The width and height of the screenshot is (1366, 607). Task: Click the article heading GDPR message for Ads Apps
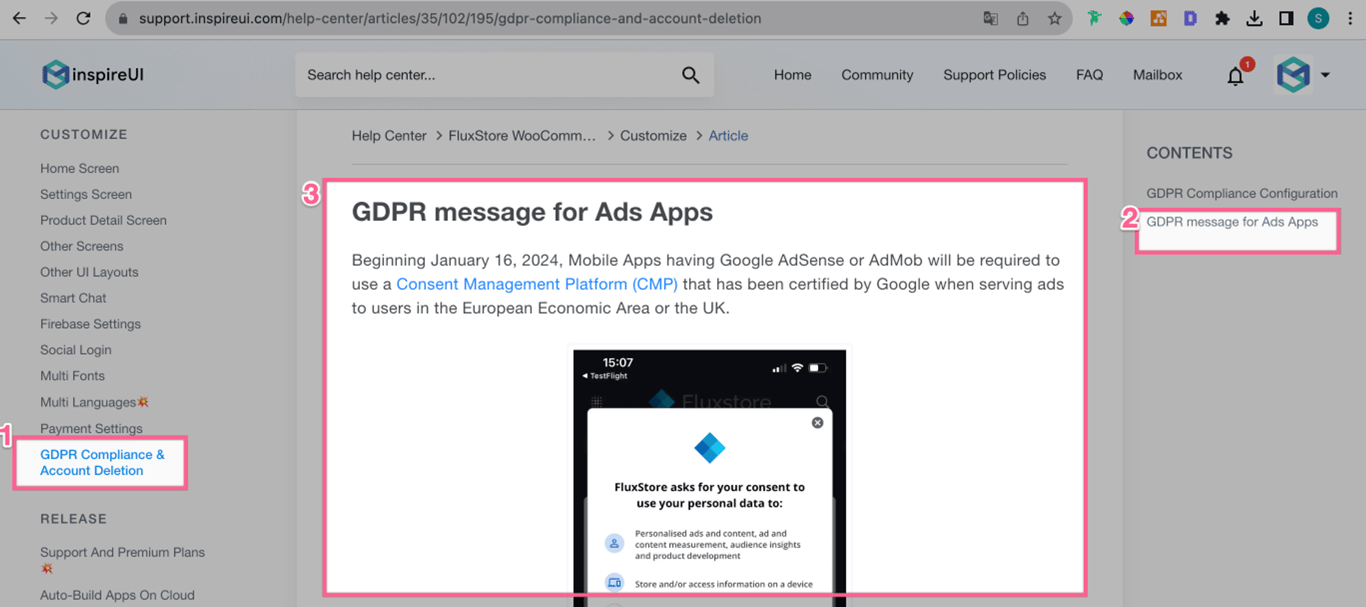532,212
